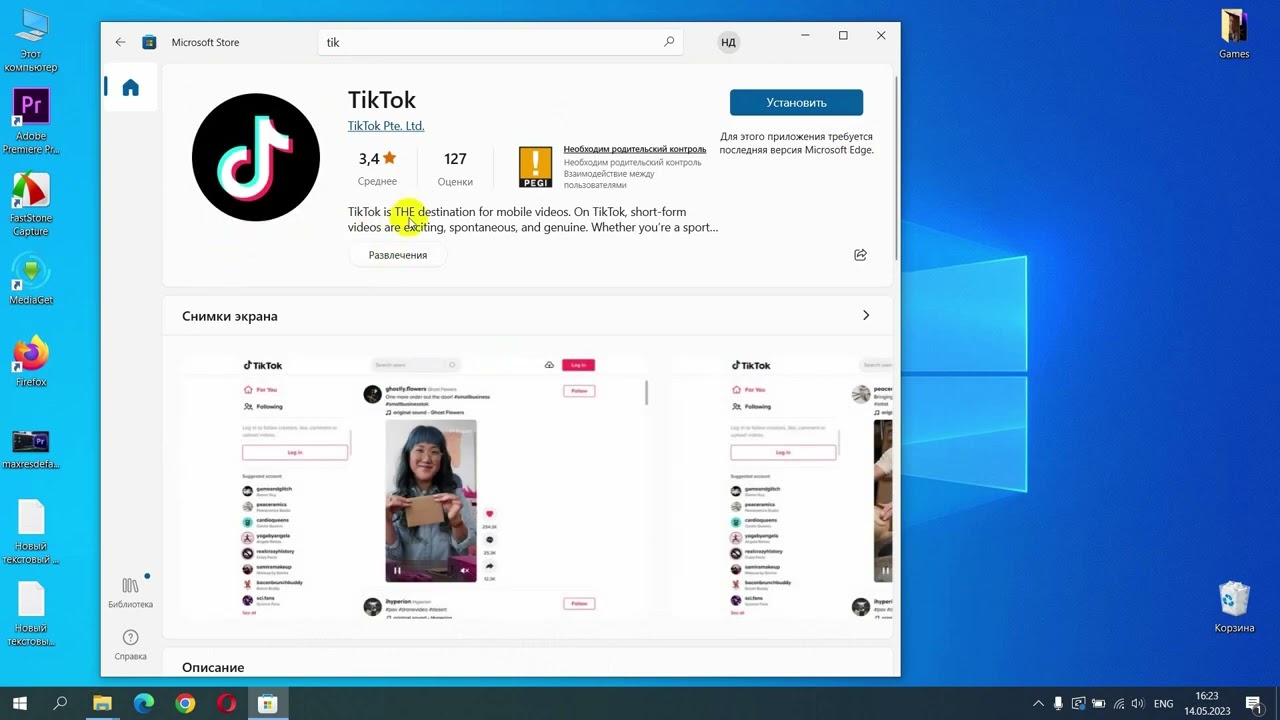The image size is (1280, 720).
Task: Click the Microsoft Store bag logo icon
Action: (149, 42)
